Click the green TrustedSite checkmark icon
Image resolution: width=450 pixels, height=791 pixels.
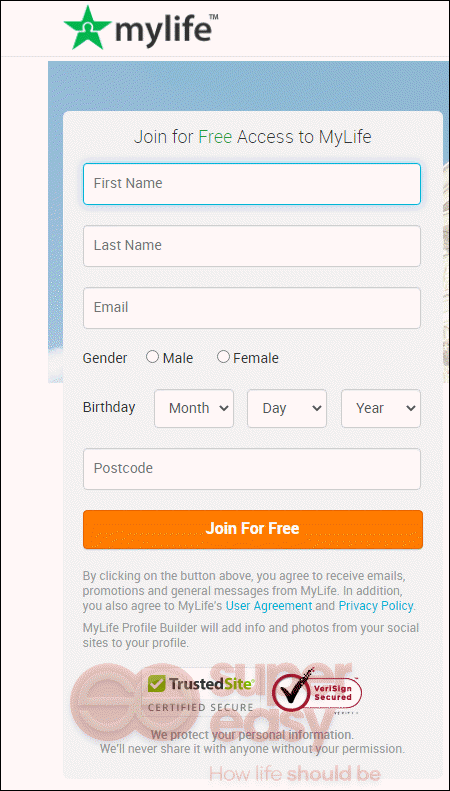pos(156,684)
